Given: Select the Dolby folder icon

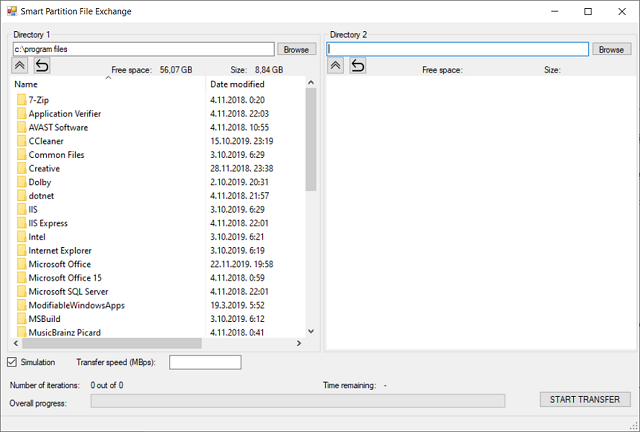Looking at the screenshot, I should [22, 182].
